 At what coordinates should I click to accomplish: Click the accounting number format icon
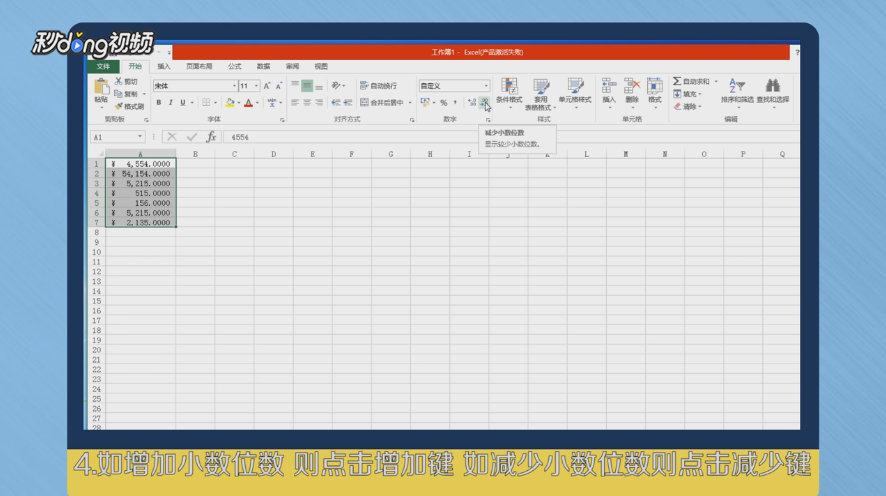pos(425,102)
